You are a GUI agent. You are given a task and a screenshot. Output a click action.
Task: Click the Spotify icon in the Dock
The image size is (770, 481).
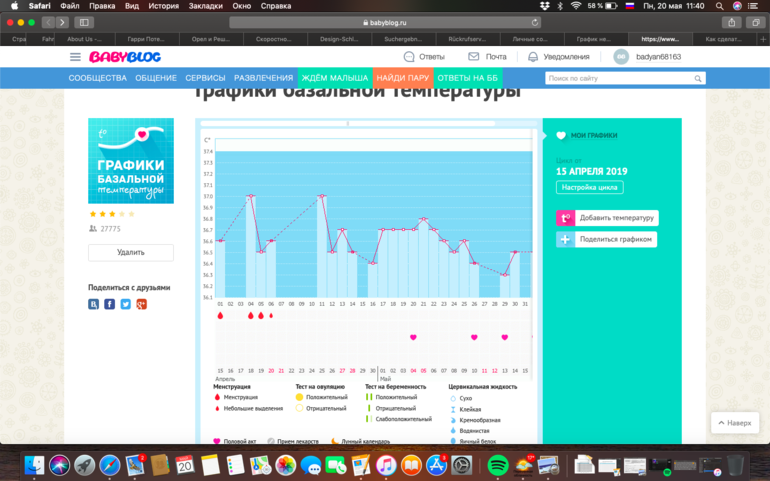click(497, 465)
